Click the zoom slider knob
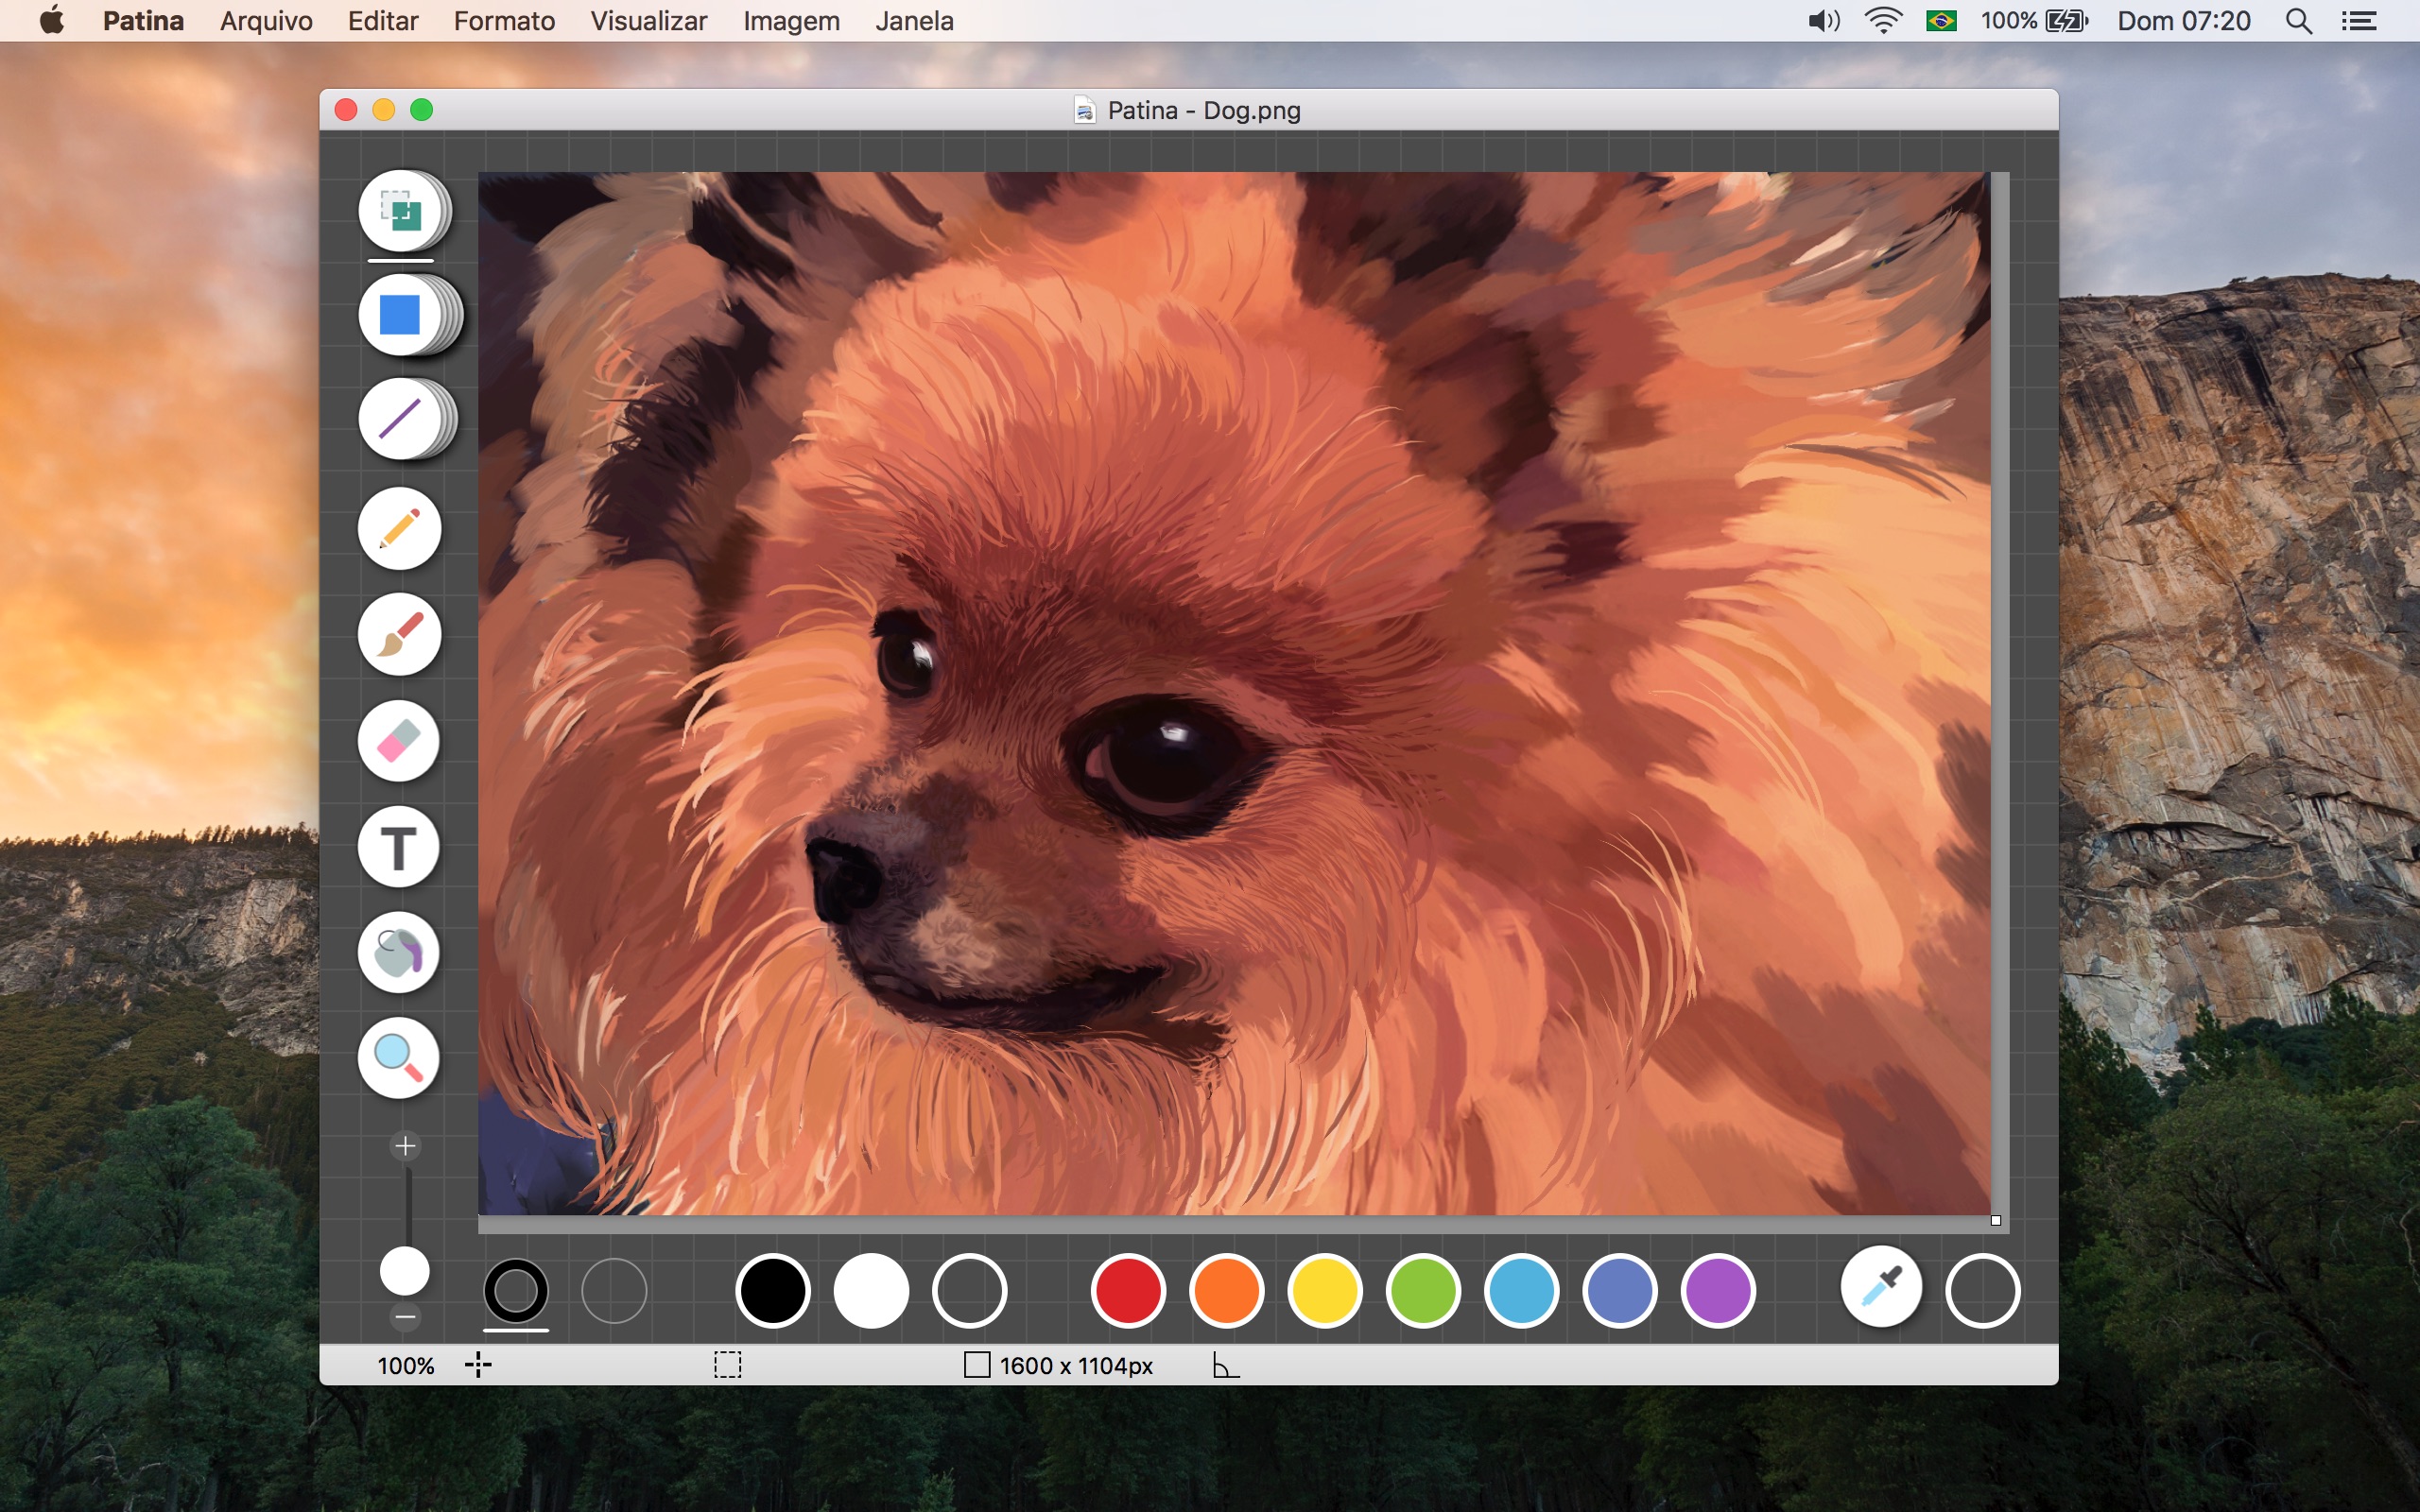The image size is (2420, 1512). click(405, 1272)
